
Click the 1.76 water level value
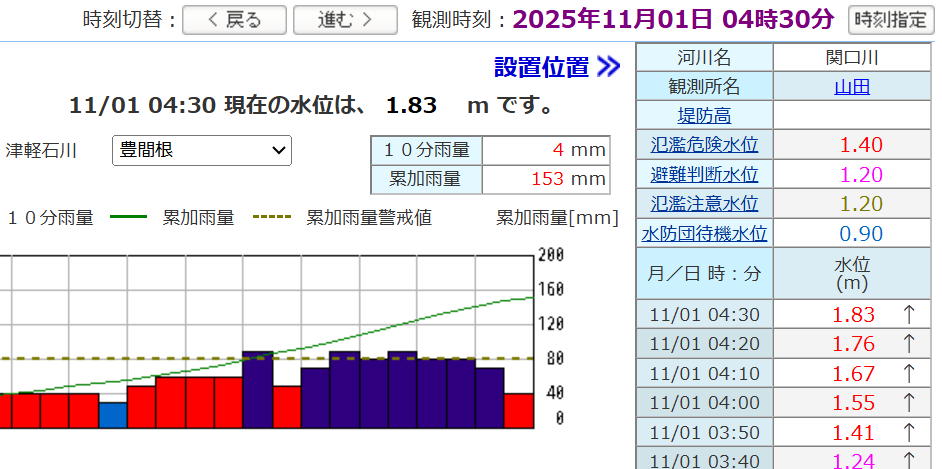[x=853, y=344]
